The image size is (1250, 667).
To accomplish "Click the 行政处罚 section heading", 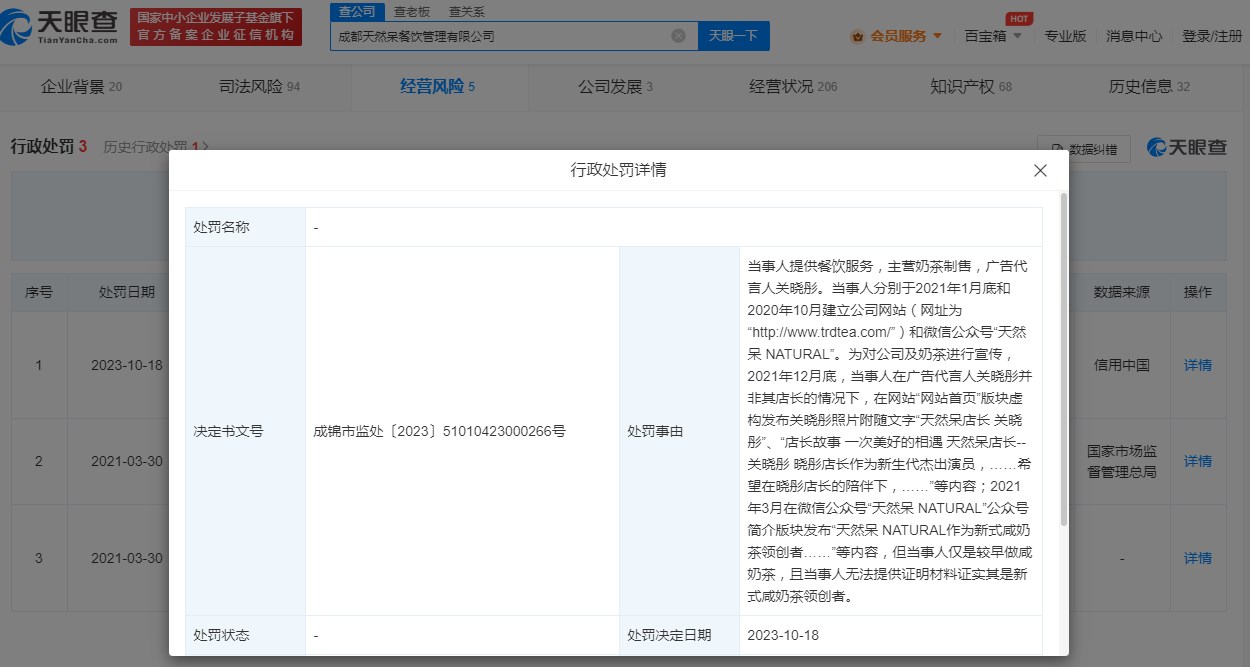I will pos(49,146).
